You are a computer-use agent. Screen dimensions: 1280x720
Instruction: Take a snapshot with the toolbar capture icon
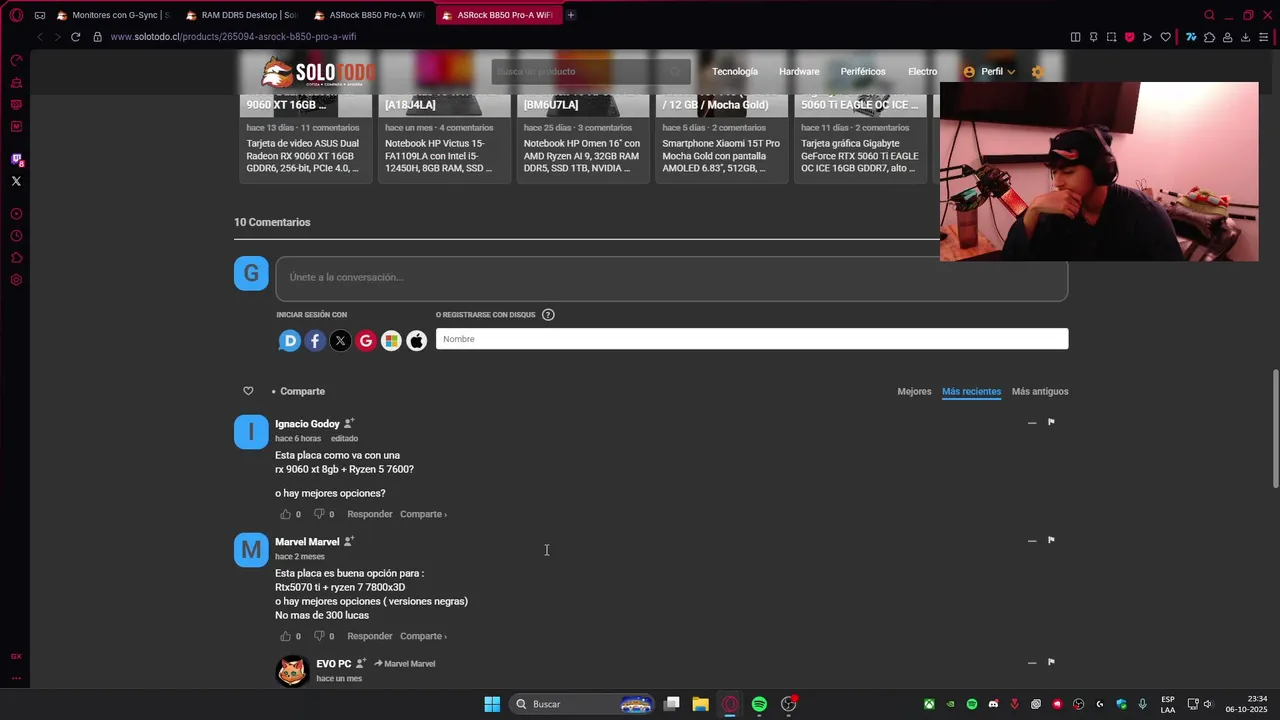tap(1111, 37)
